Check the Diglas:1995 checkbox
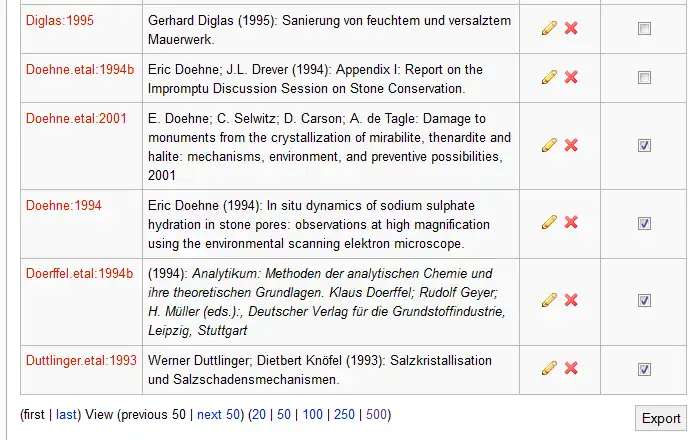 coord(644,29)
